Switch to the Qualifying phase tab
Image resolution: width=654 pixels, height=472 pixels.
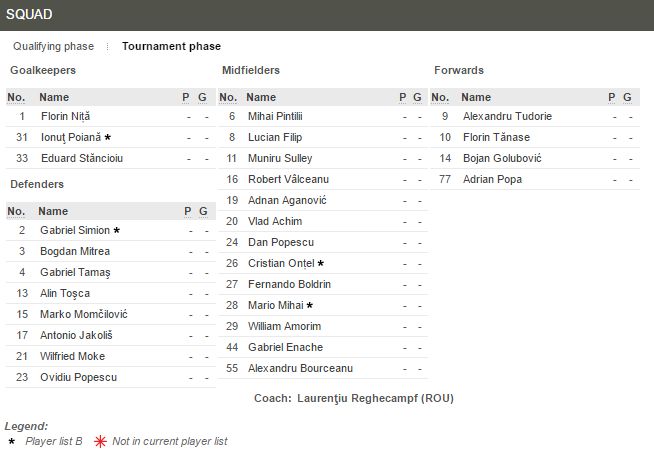click(53, 46)
